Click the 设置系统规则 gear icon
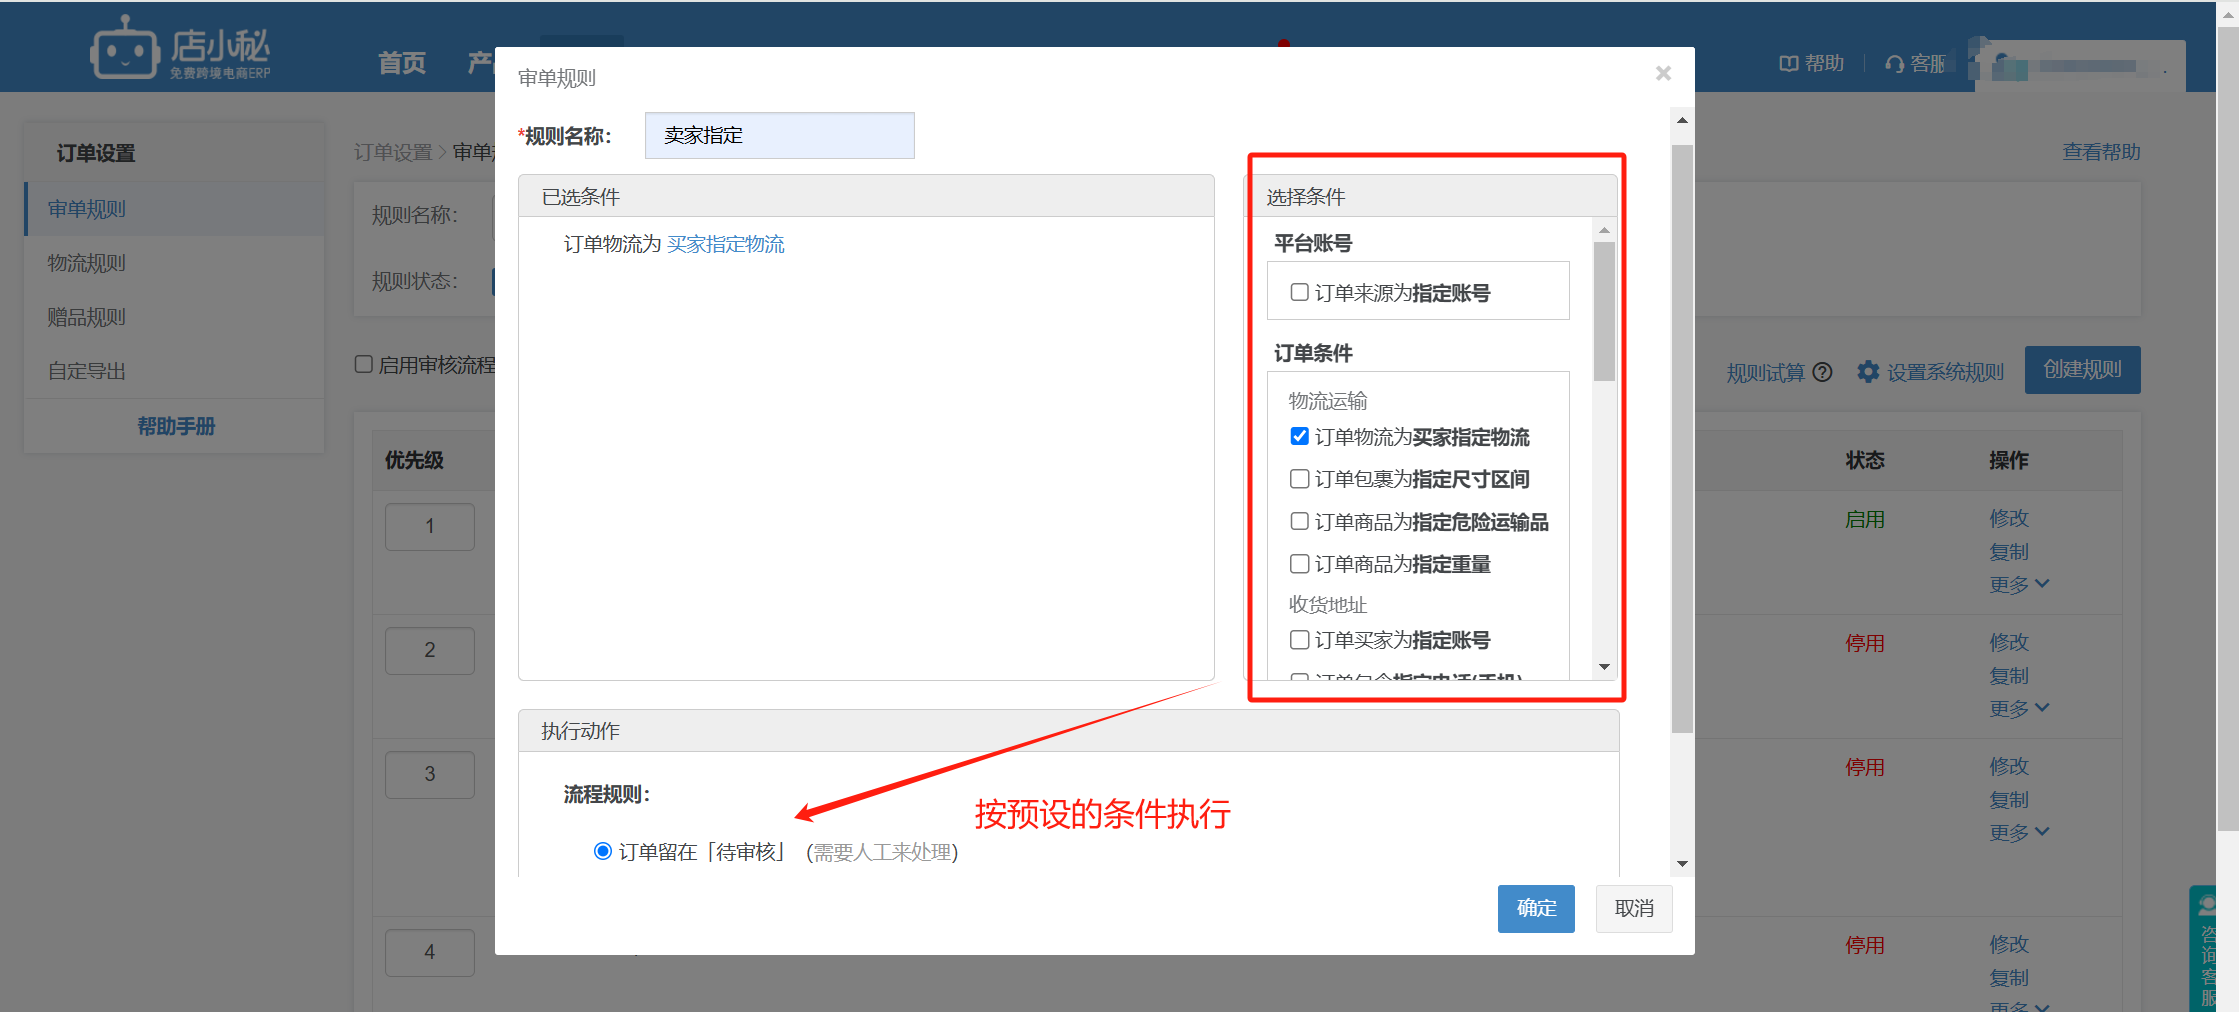The height and width of the screenshot is (1012, 2239). coord(1868,372)
